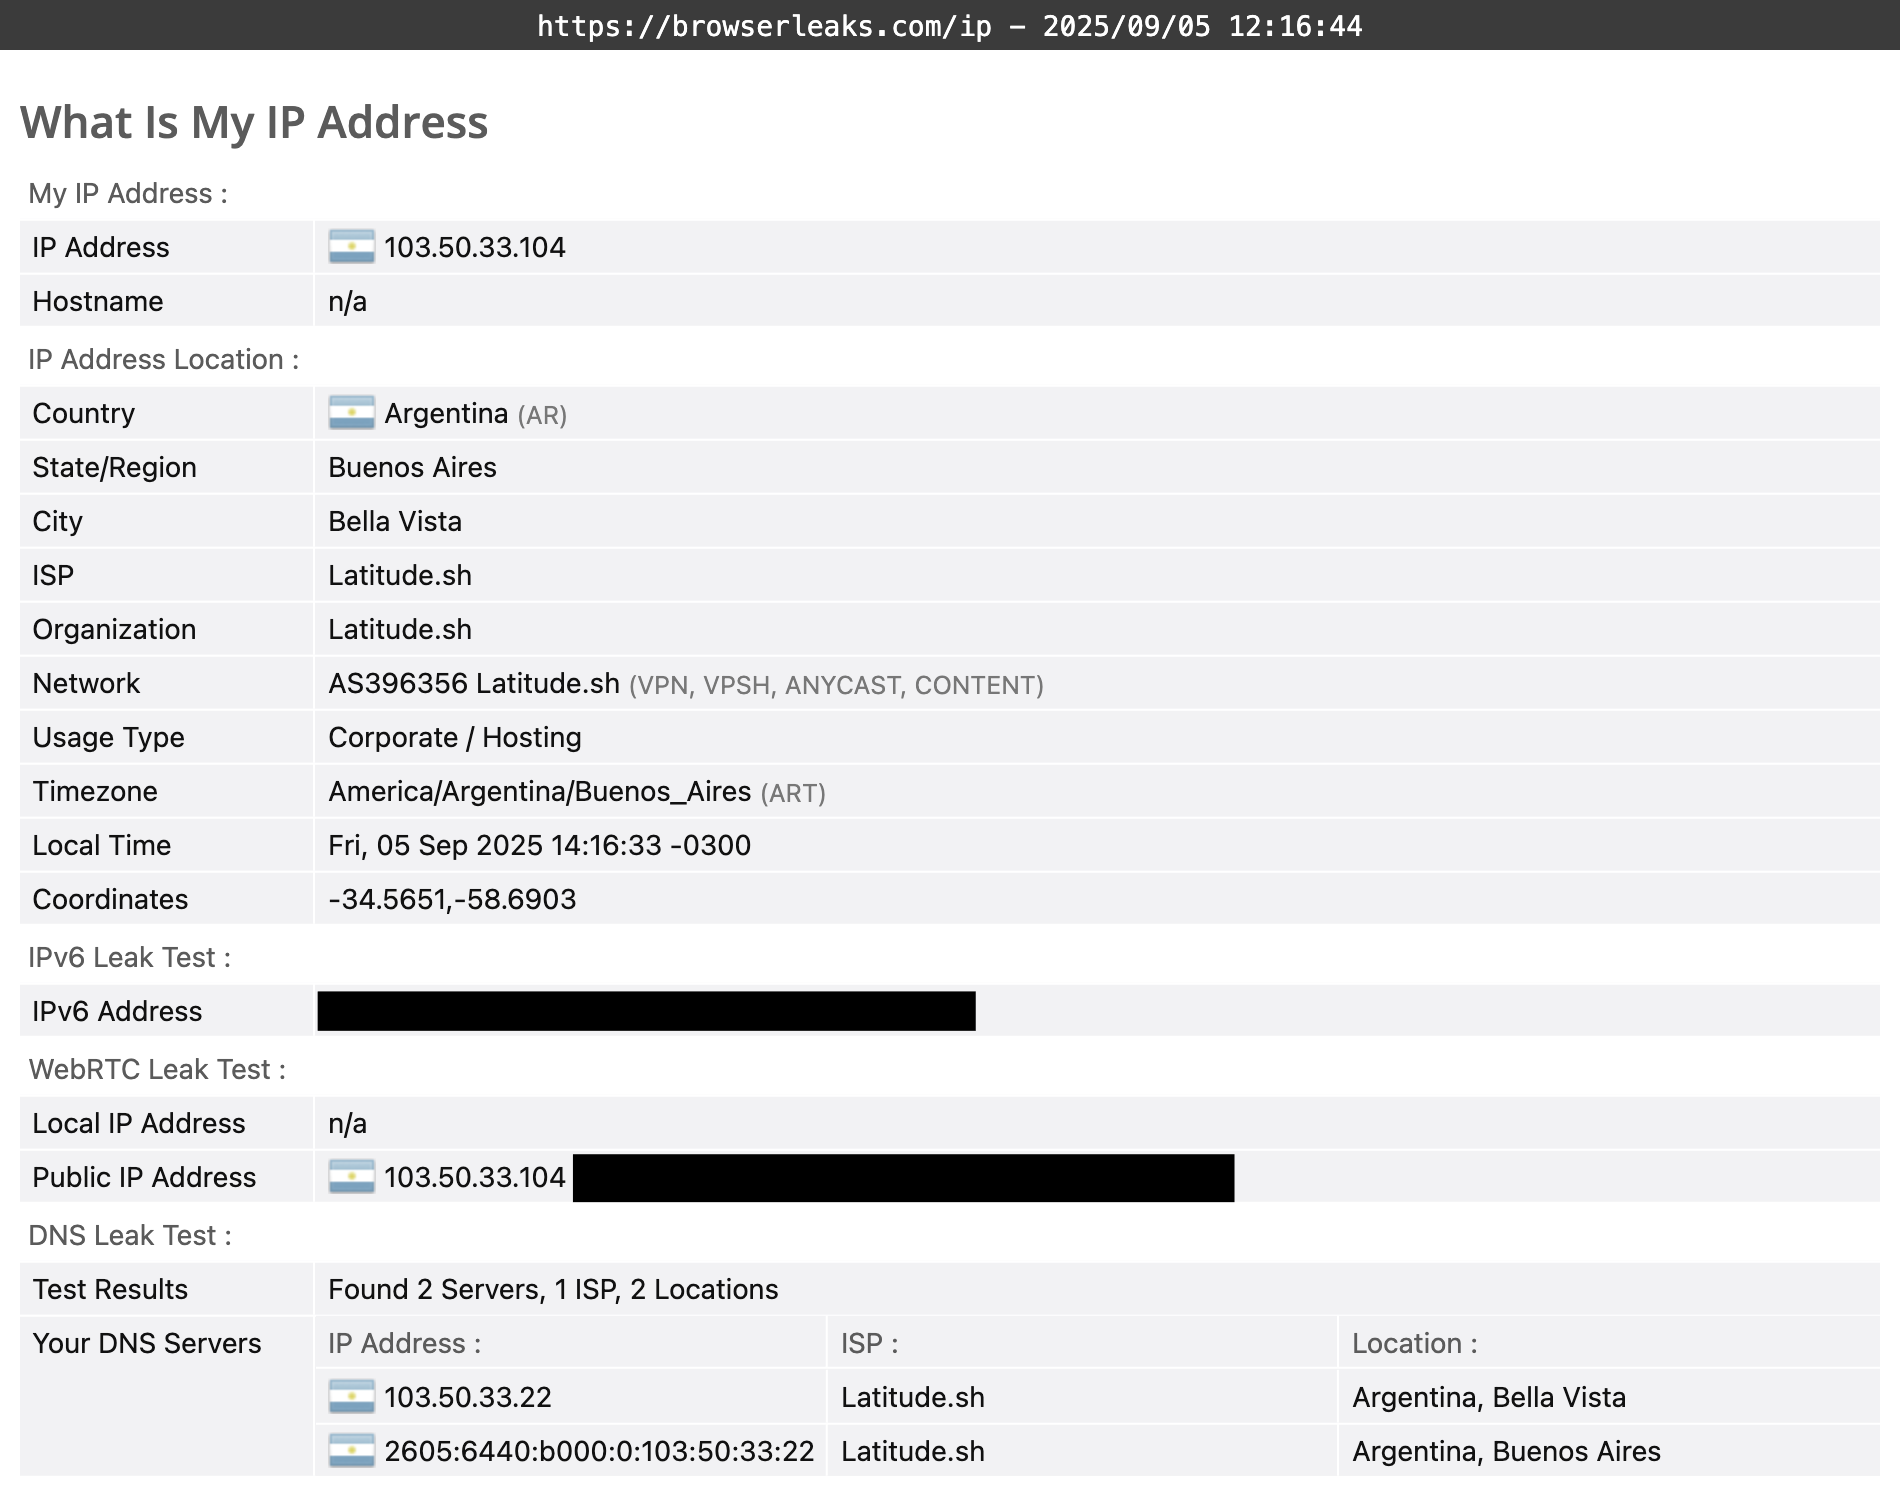Viewport: 1900px width, 1491px height.
Task: Click the URL text in the top header bar
Action: [764, 26]
